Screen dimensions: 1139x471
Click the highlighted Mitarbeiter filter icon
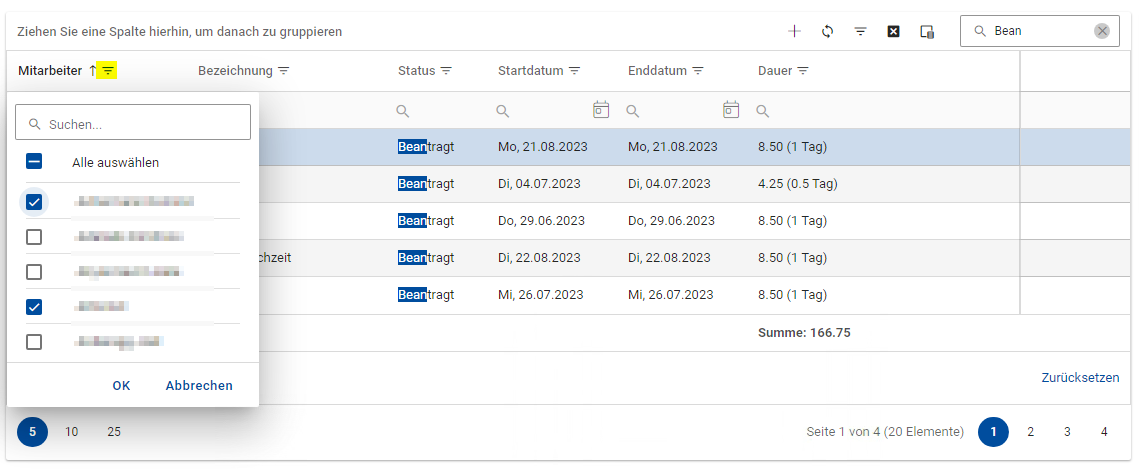(x=107, y=71)
